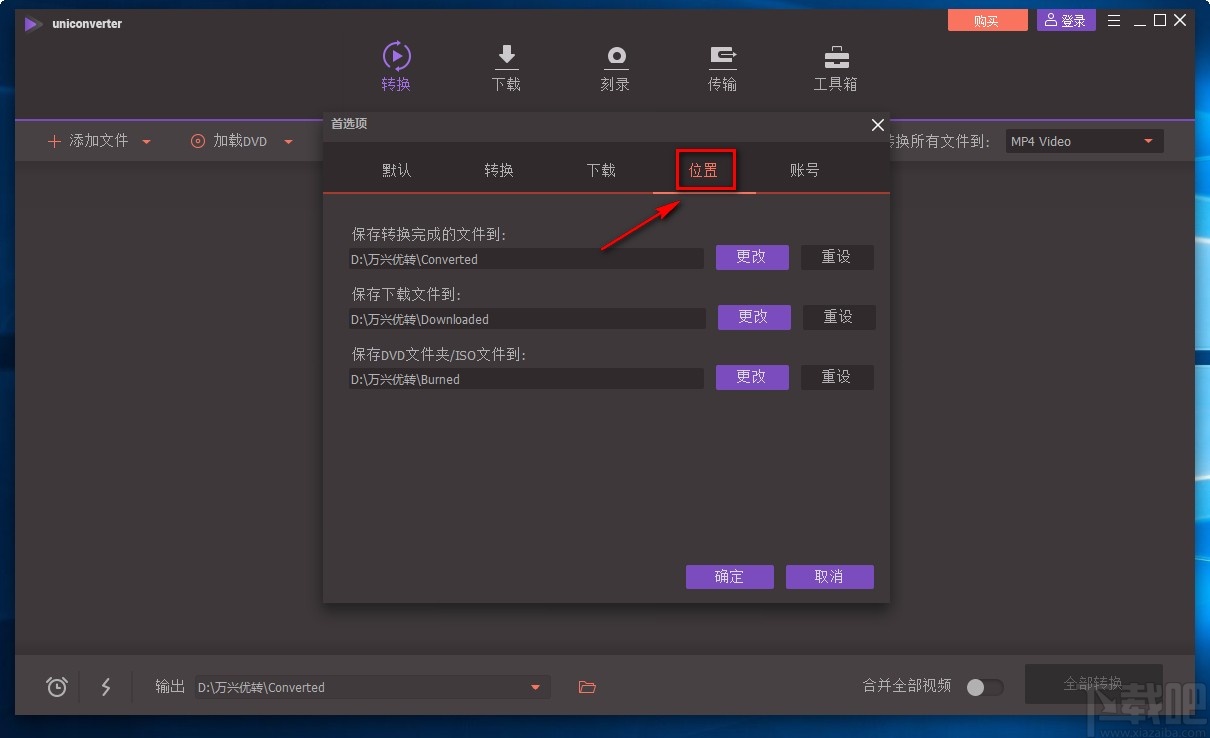Image resolution: width=1210 pixels, height=738 pixels.
Task: Open the 刻录 (Burn) module
Action: coord(615,68)
